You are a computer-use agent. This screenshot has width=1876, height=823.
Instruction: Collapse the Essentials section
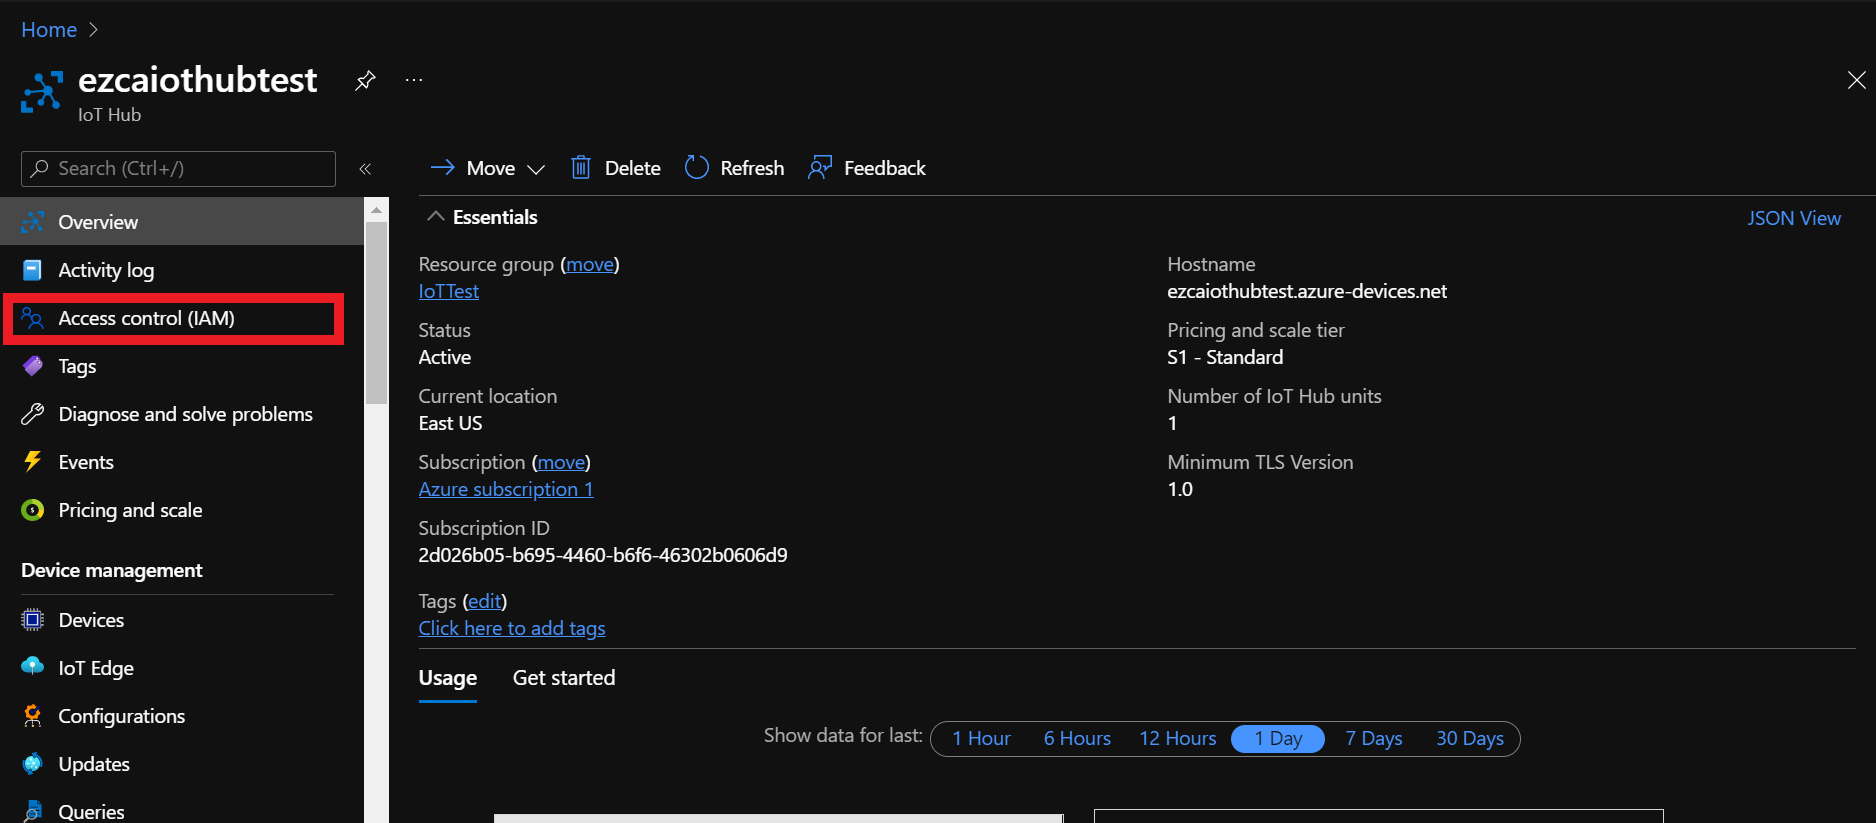(x=435, y=216)
